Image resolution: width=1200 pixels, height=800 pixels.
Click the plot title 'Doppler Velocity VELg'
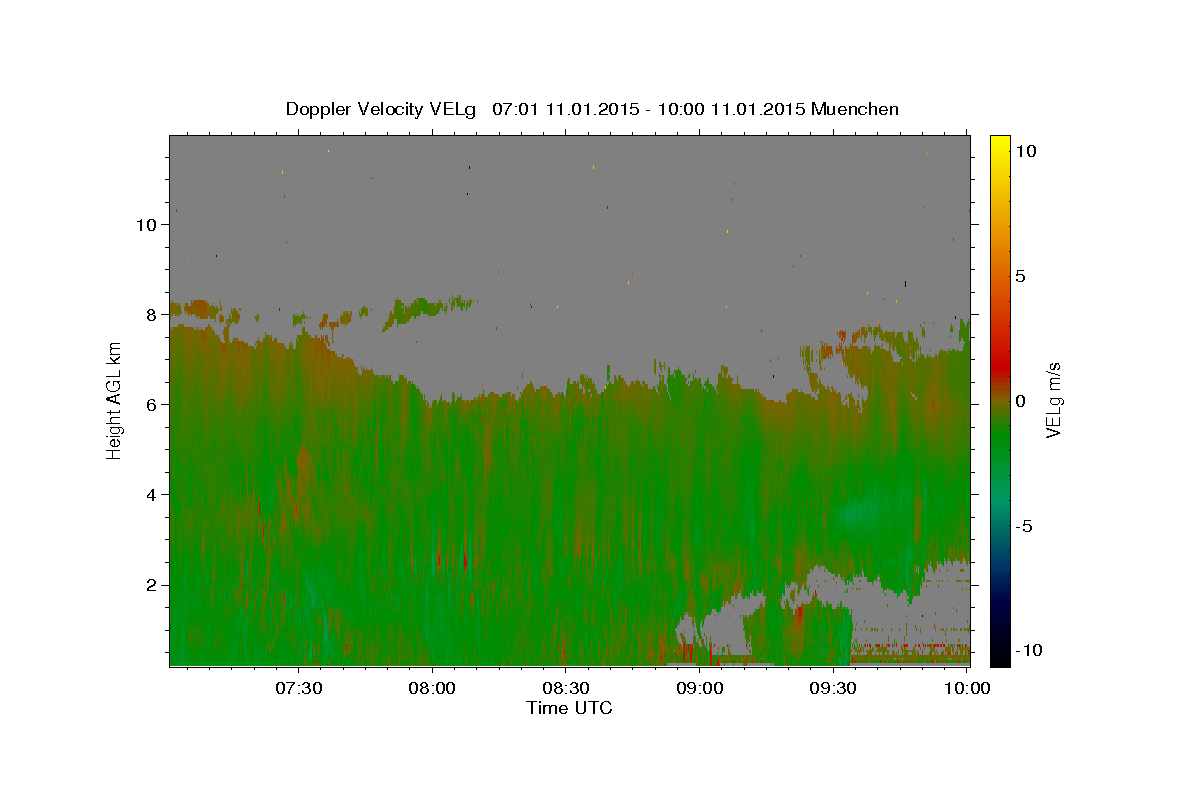pos(383,109)
